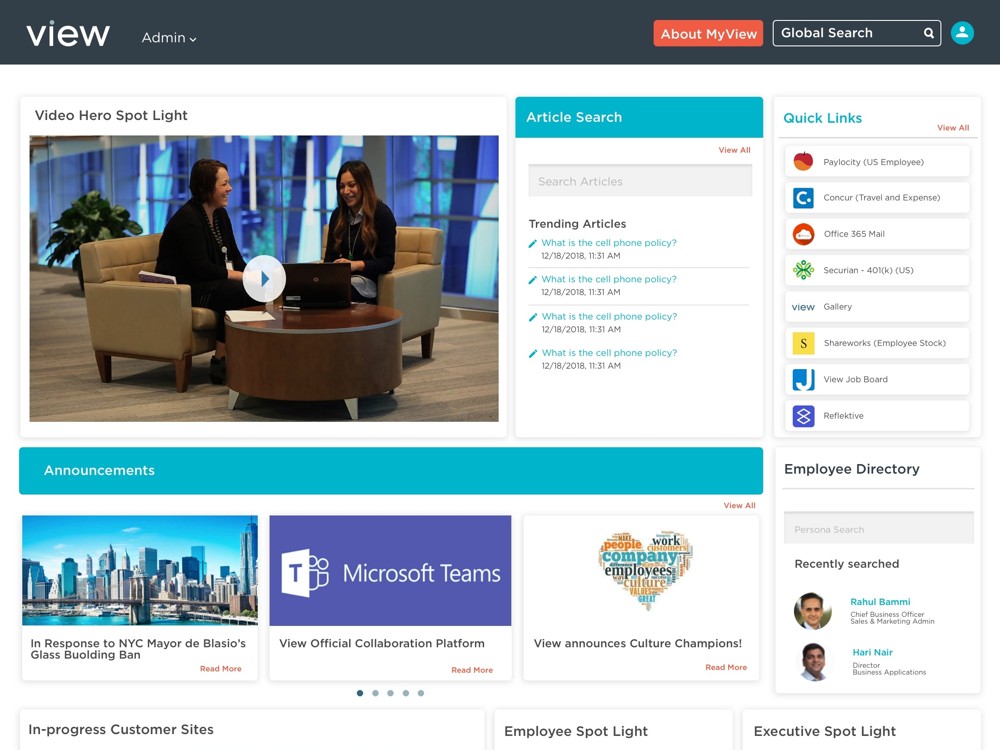Open Rahul Bammi profile link

pyautogui.click(x=880, y=601)
